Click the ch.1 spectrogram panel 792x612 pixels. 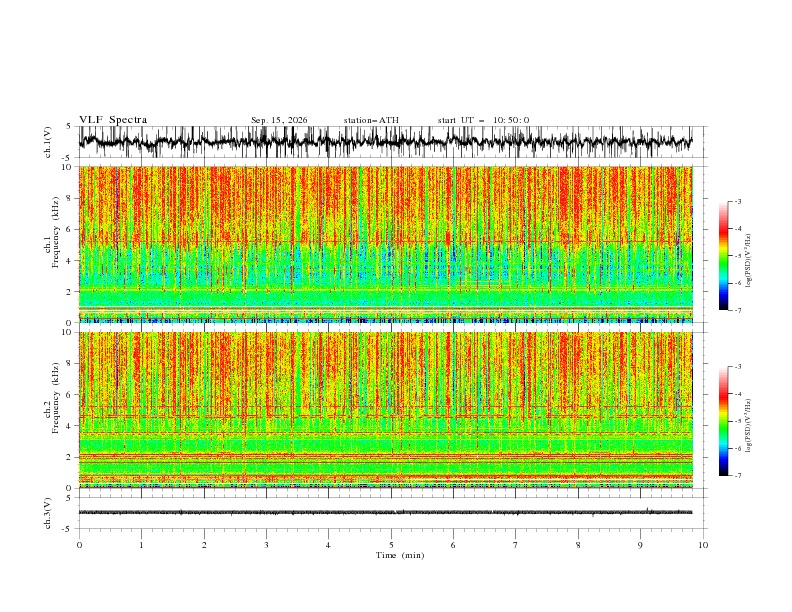[385, 244]
